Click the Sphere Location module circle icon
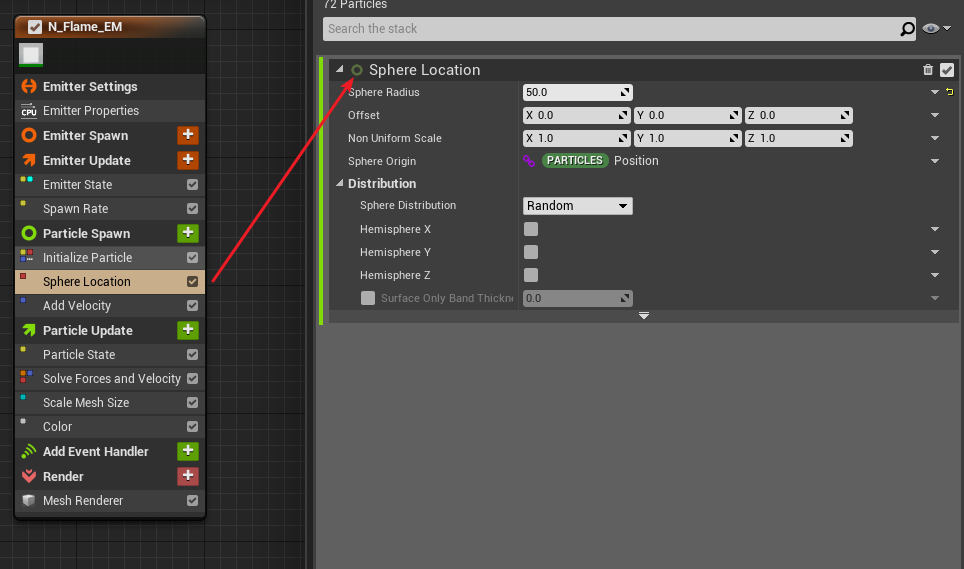Screen dimensions: 964x569 pos(357,70)
